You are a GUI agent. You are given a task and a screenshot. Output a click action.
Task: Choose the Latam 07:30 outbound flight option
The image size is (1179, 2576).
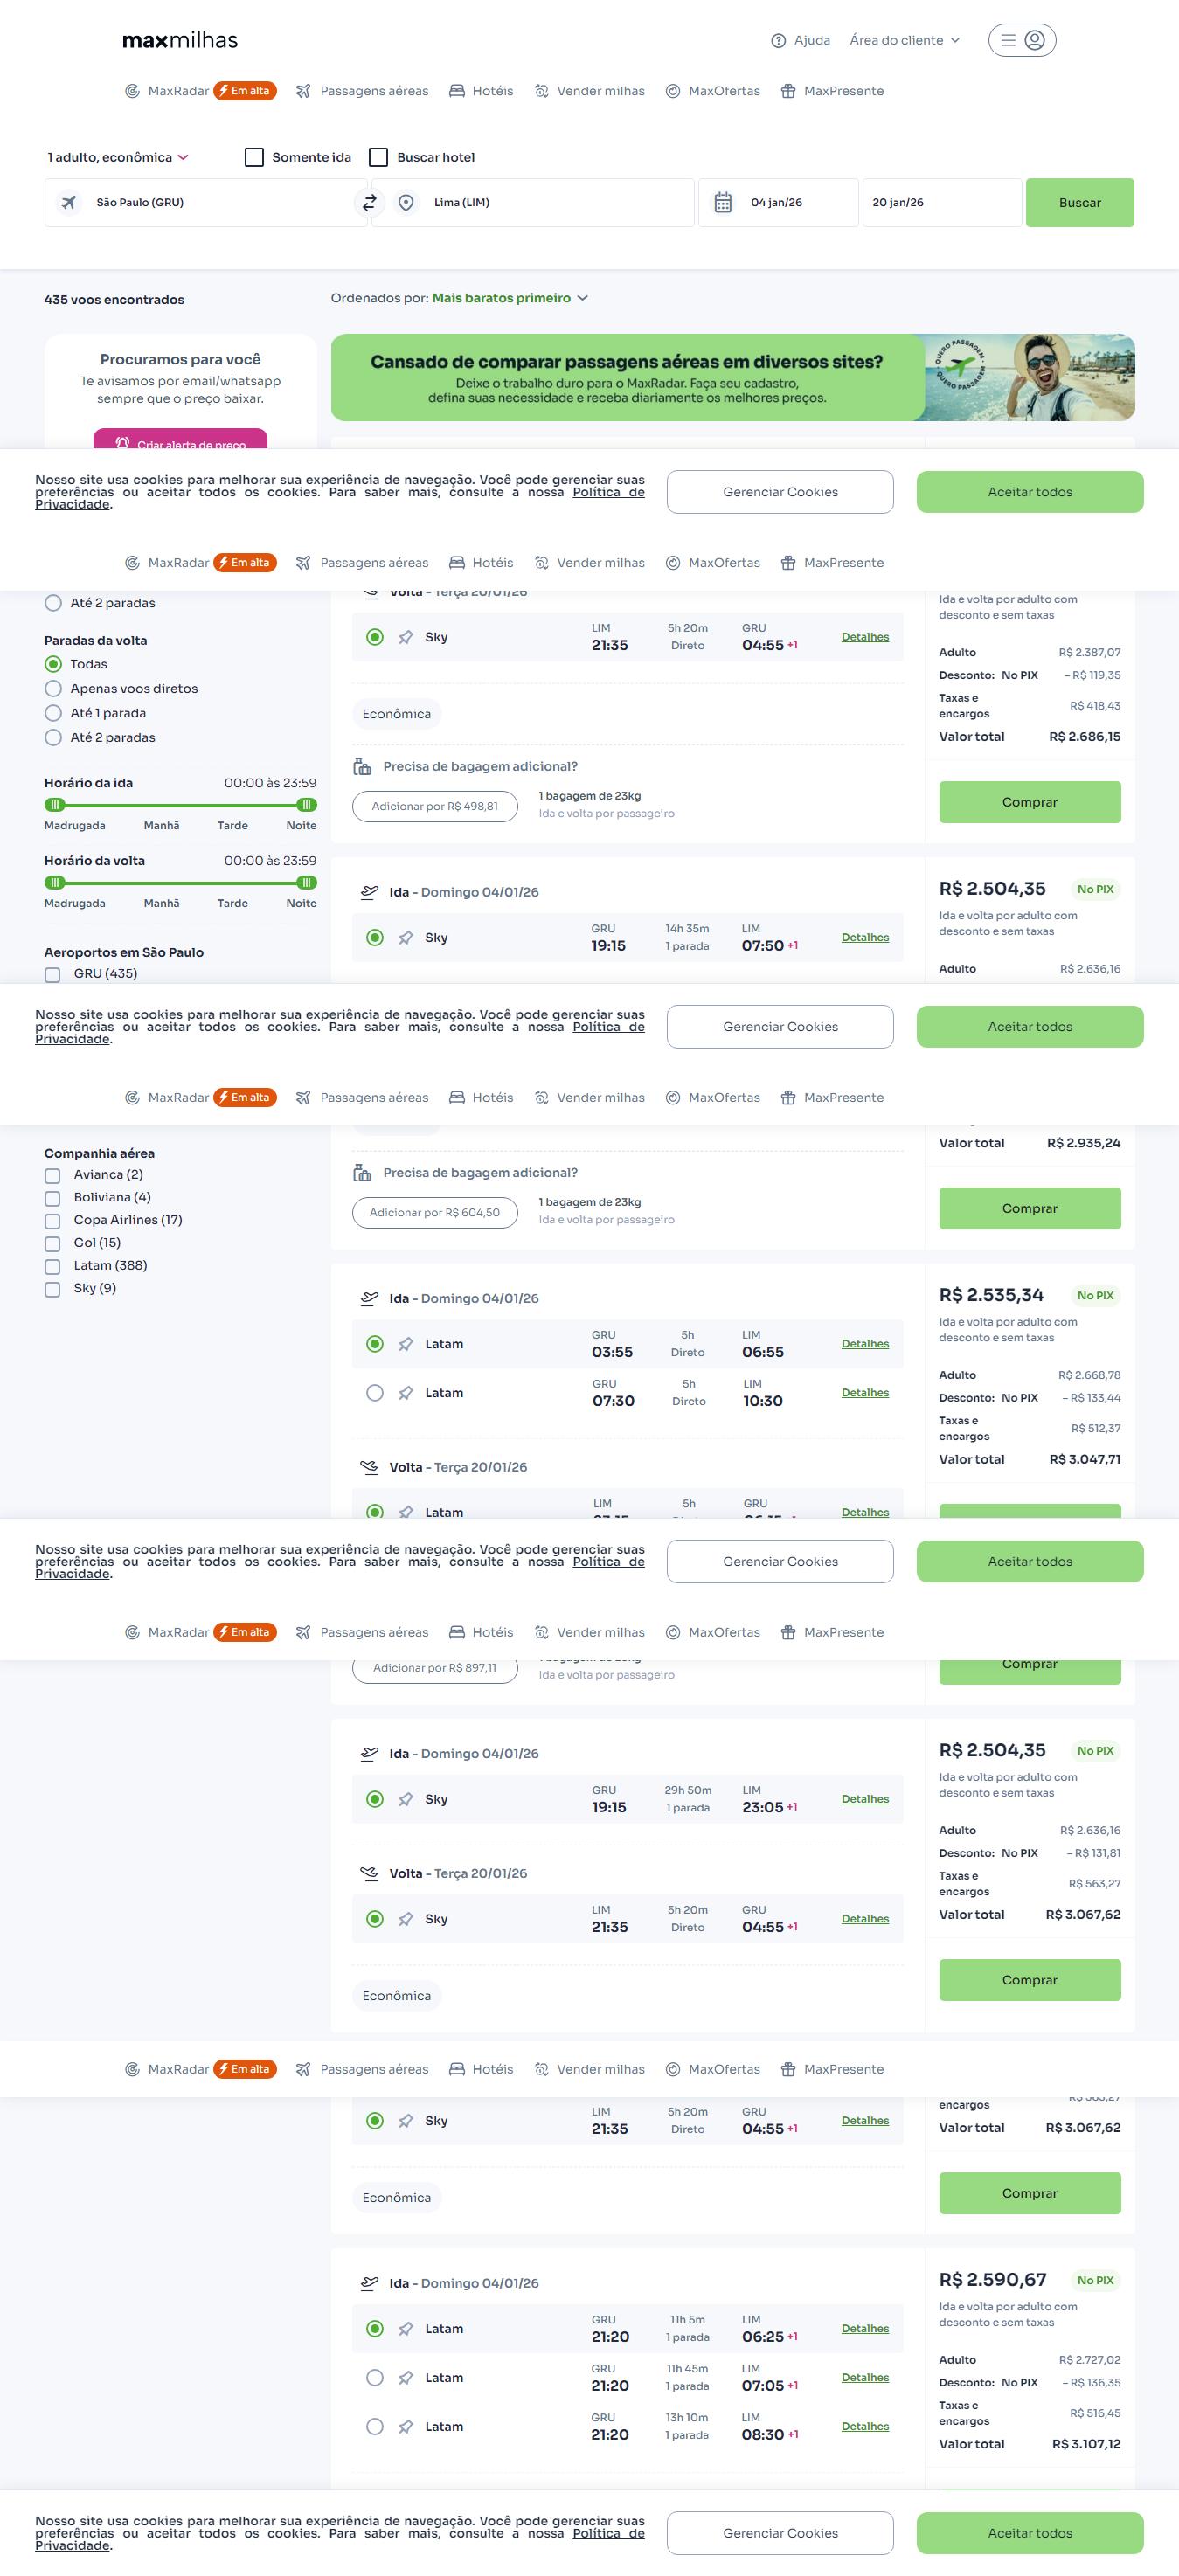[375, 1393]
